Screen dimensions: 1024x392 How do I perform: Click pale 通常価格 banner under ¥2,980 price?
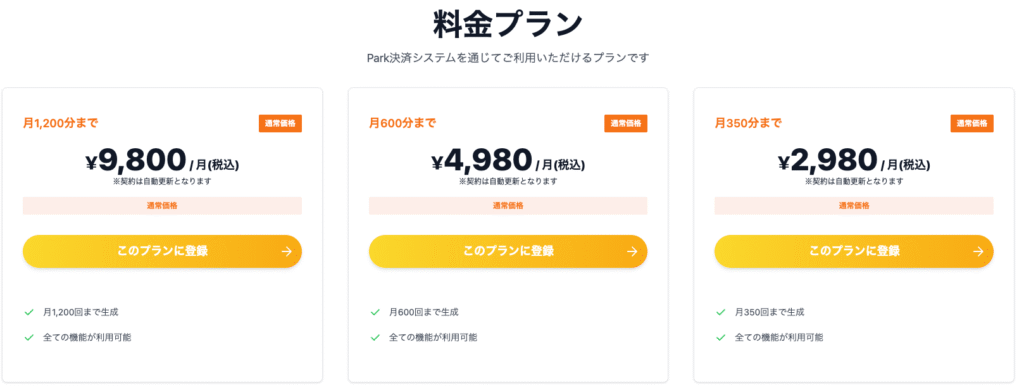tap(854, 206)
